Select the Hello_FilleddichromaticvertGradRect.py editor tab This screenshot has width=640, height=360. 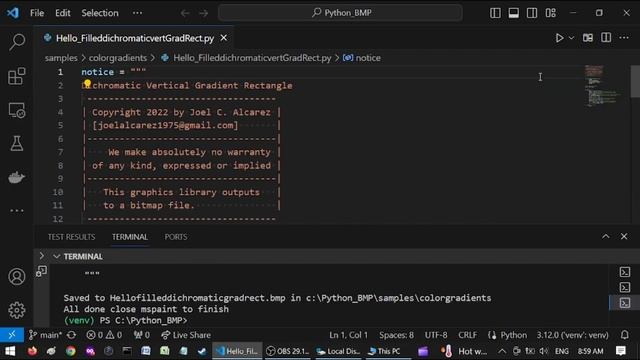point(135,38)
